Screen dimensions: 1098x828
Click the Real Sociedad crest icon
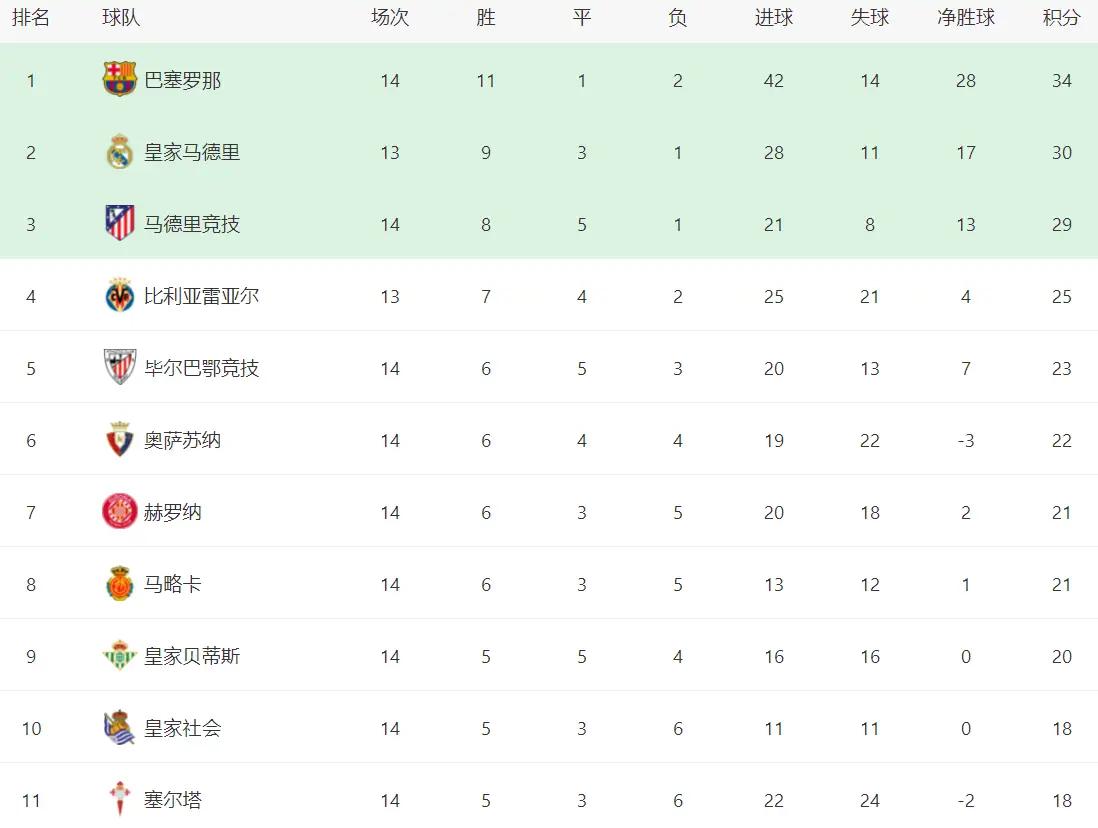click(120, 728)
